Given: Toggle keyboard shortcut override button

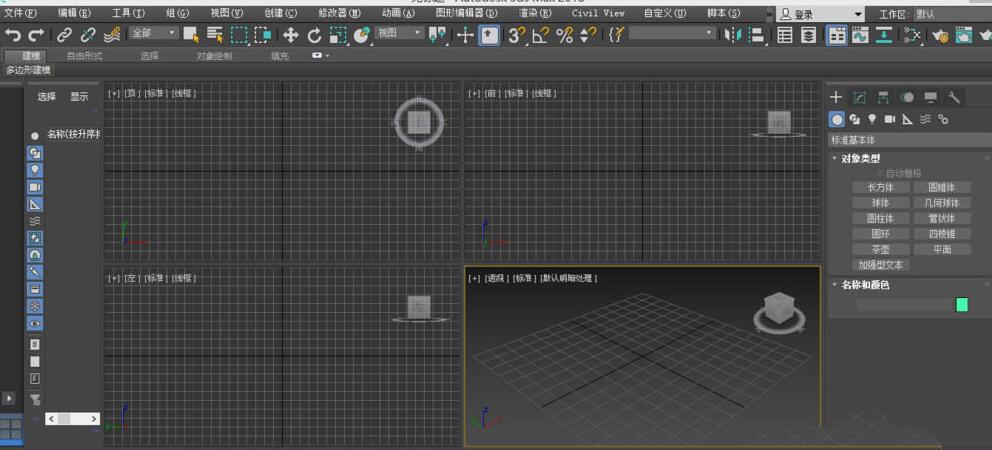Looking at the screenshot, I should pyautogui.click(x=488, y=35).
